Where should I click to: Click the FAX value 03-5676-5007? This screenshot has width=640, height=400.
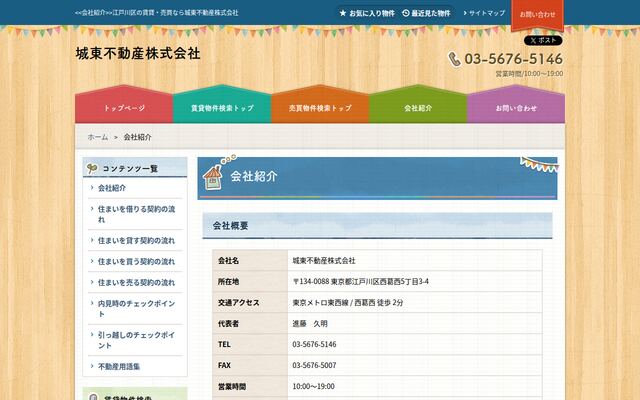314,365
